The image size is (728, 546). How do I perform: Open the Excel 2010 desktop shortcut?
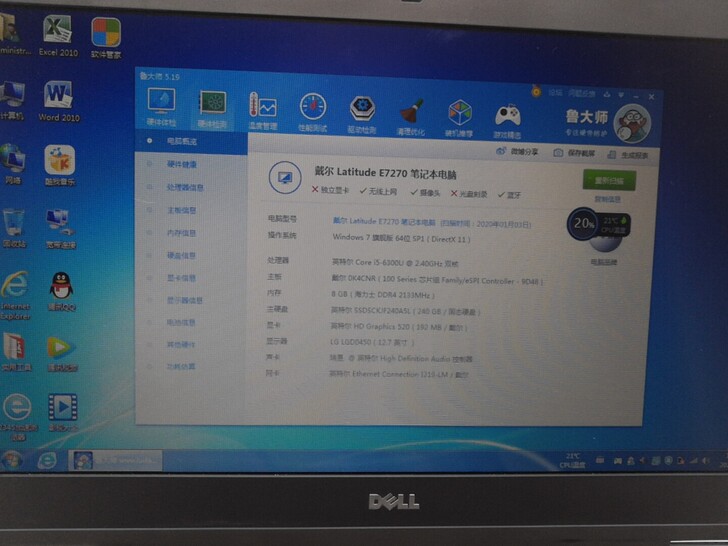click(x=58, y=36)
